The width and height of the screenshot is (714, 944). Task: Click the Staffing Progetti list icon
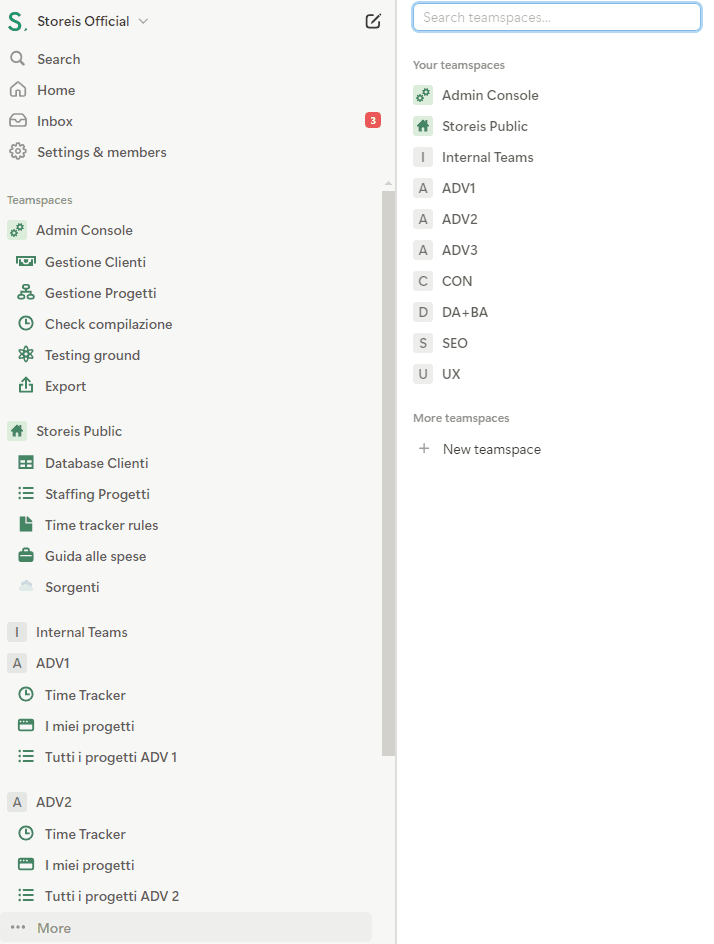[26, 494]
